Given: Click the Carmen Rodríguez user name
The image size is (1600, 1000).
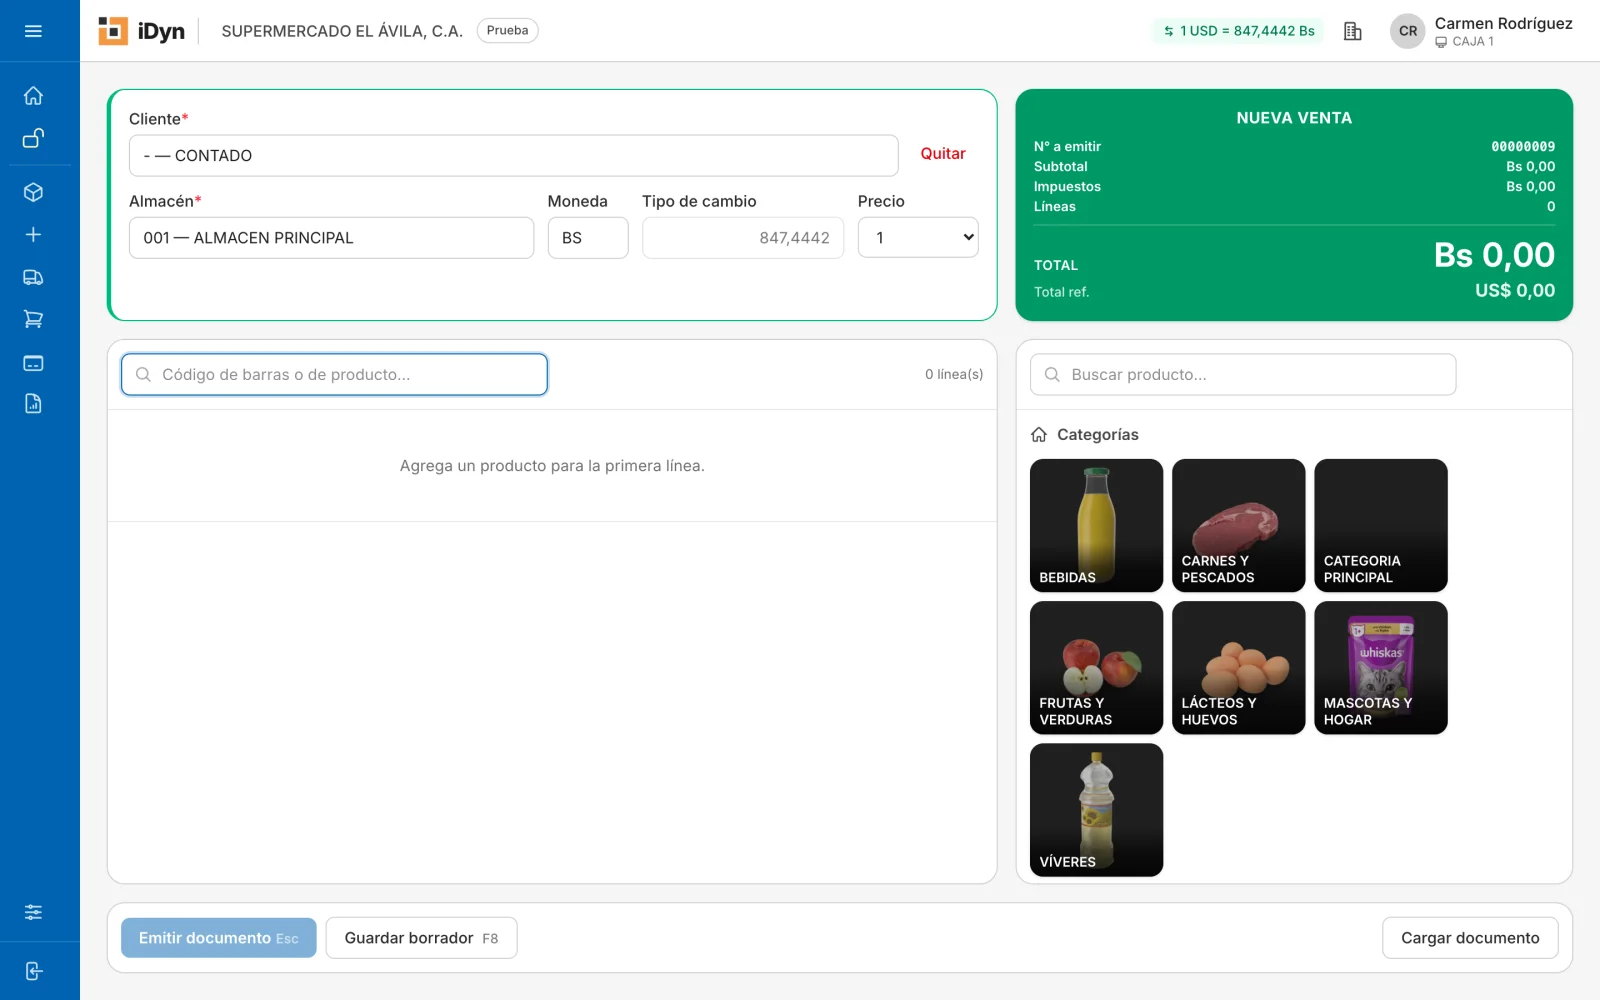Looking at the screenshot, I should [1503, 23].
